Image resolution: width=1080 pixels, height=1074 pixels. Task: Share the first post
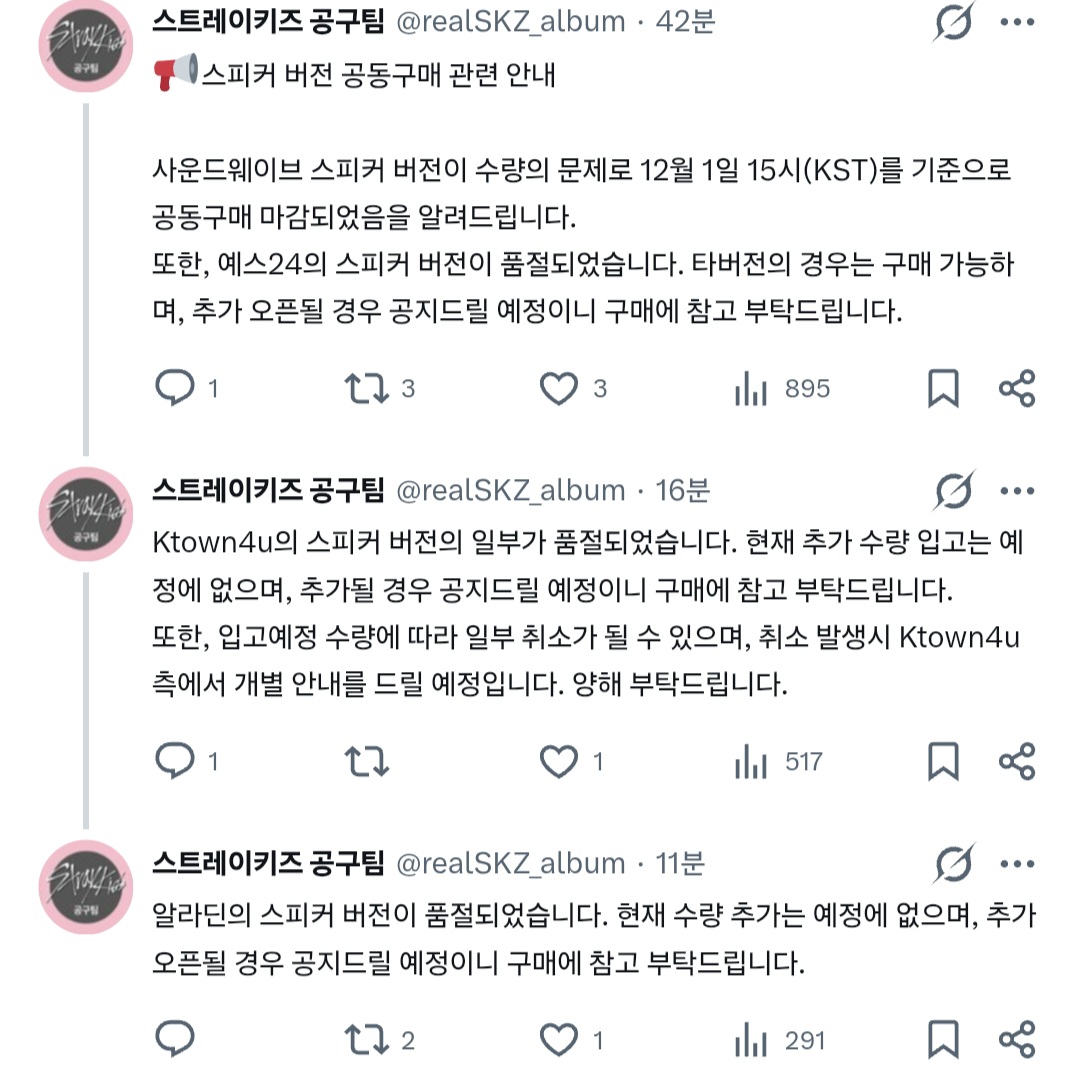tap(1017, 388)
